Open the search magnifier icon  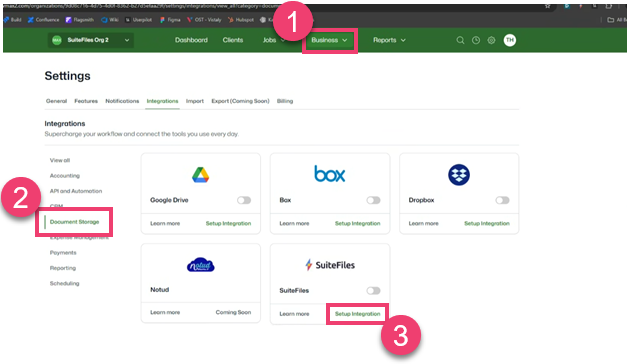(460, 40)
